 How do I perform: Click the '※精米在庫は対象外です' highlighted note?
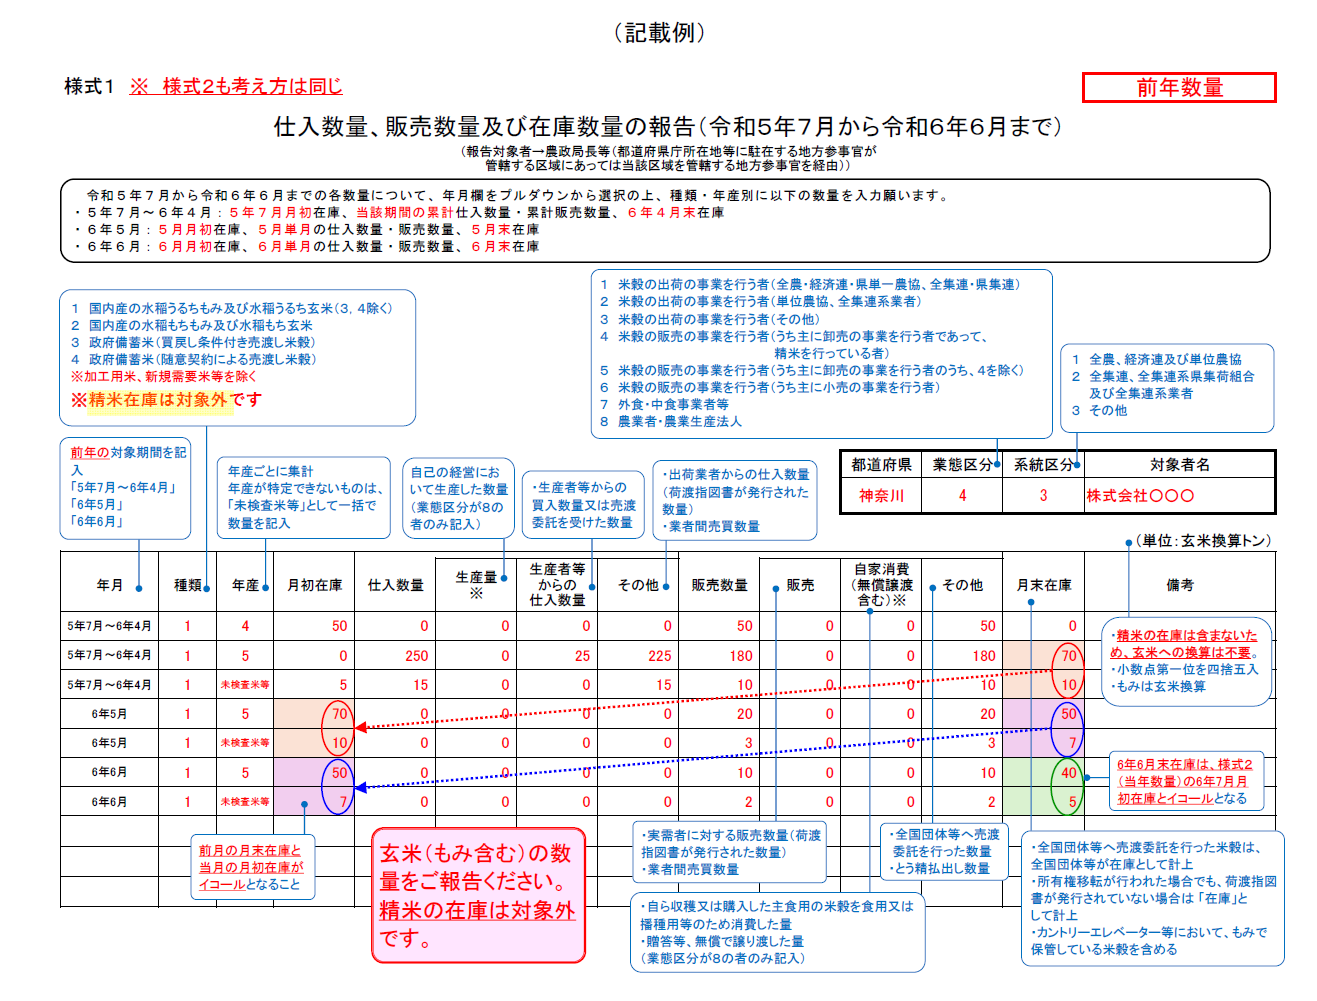pyautogui.click(x=166, y=400)
